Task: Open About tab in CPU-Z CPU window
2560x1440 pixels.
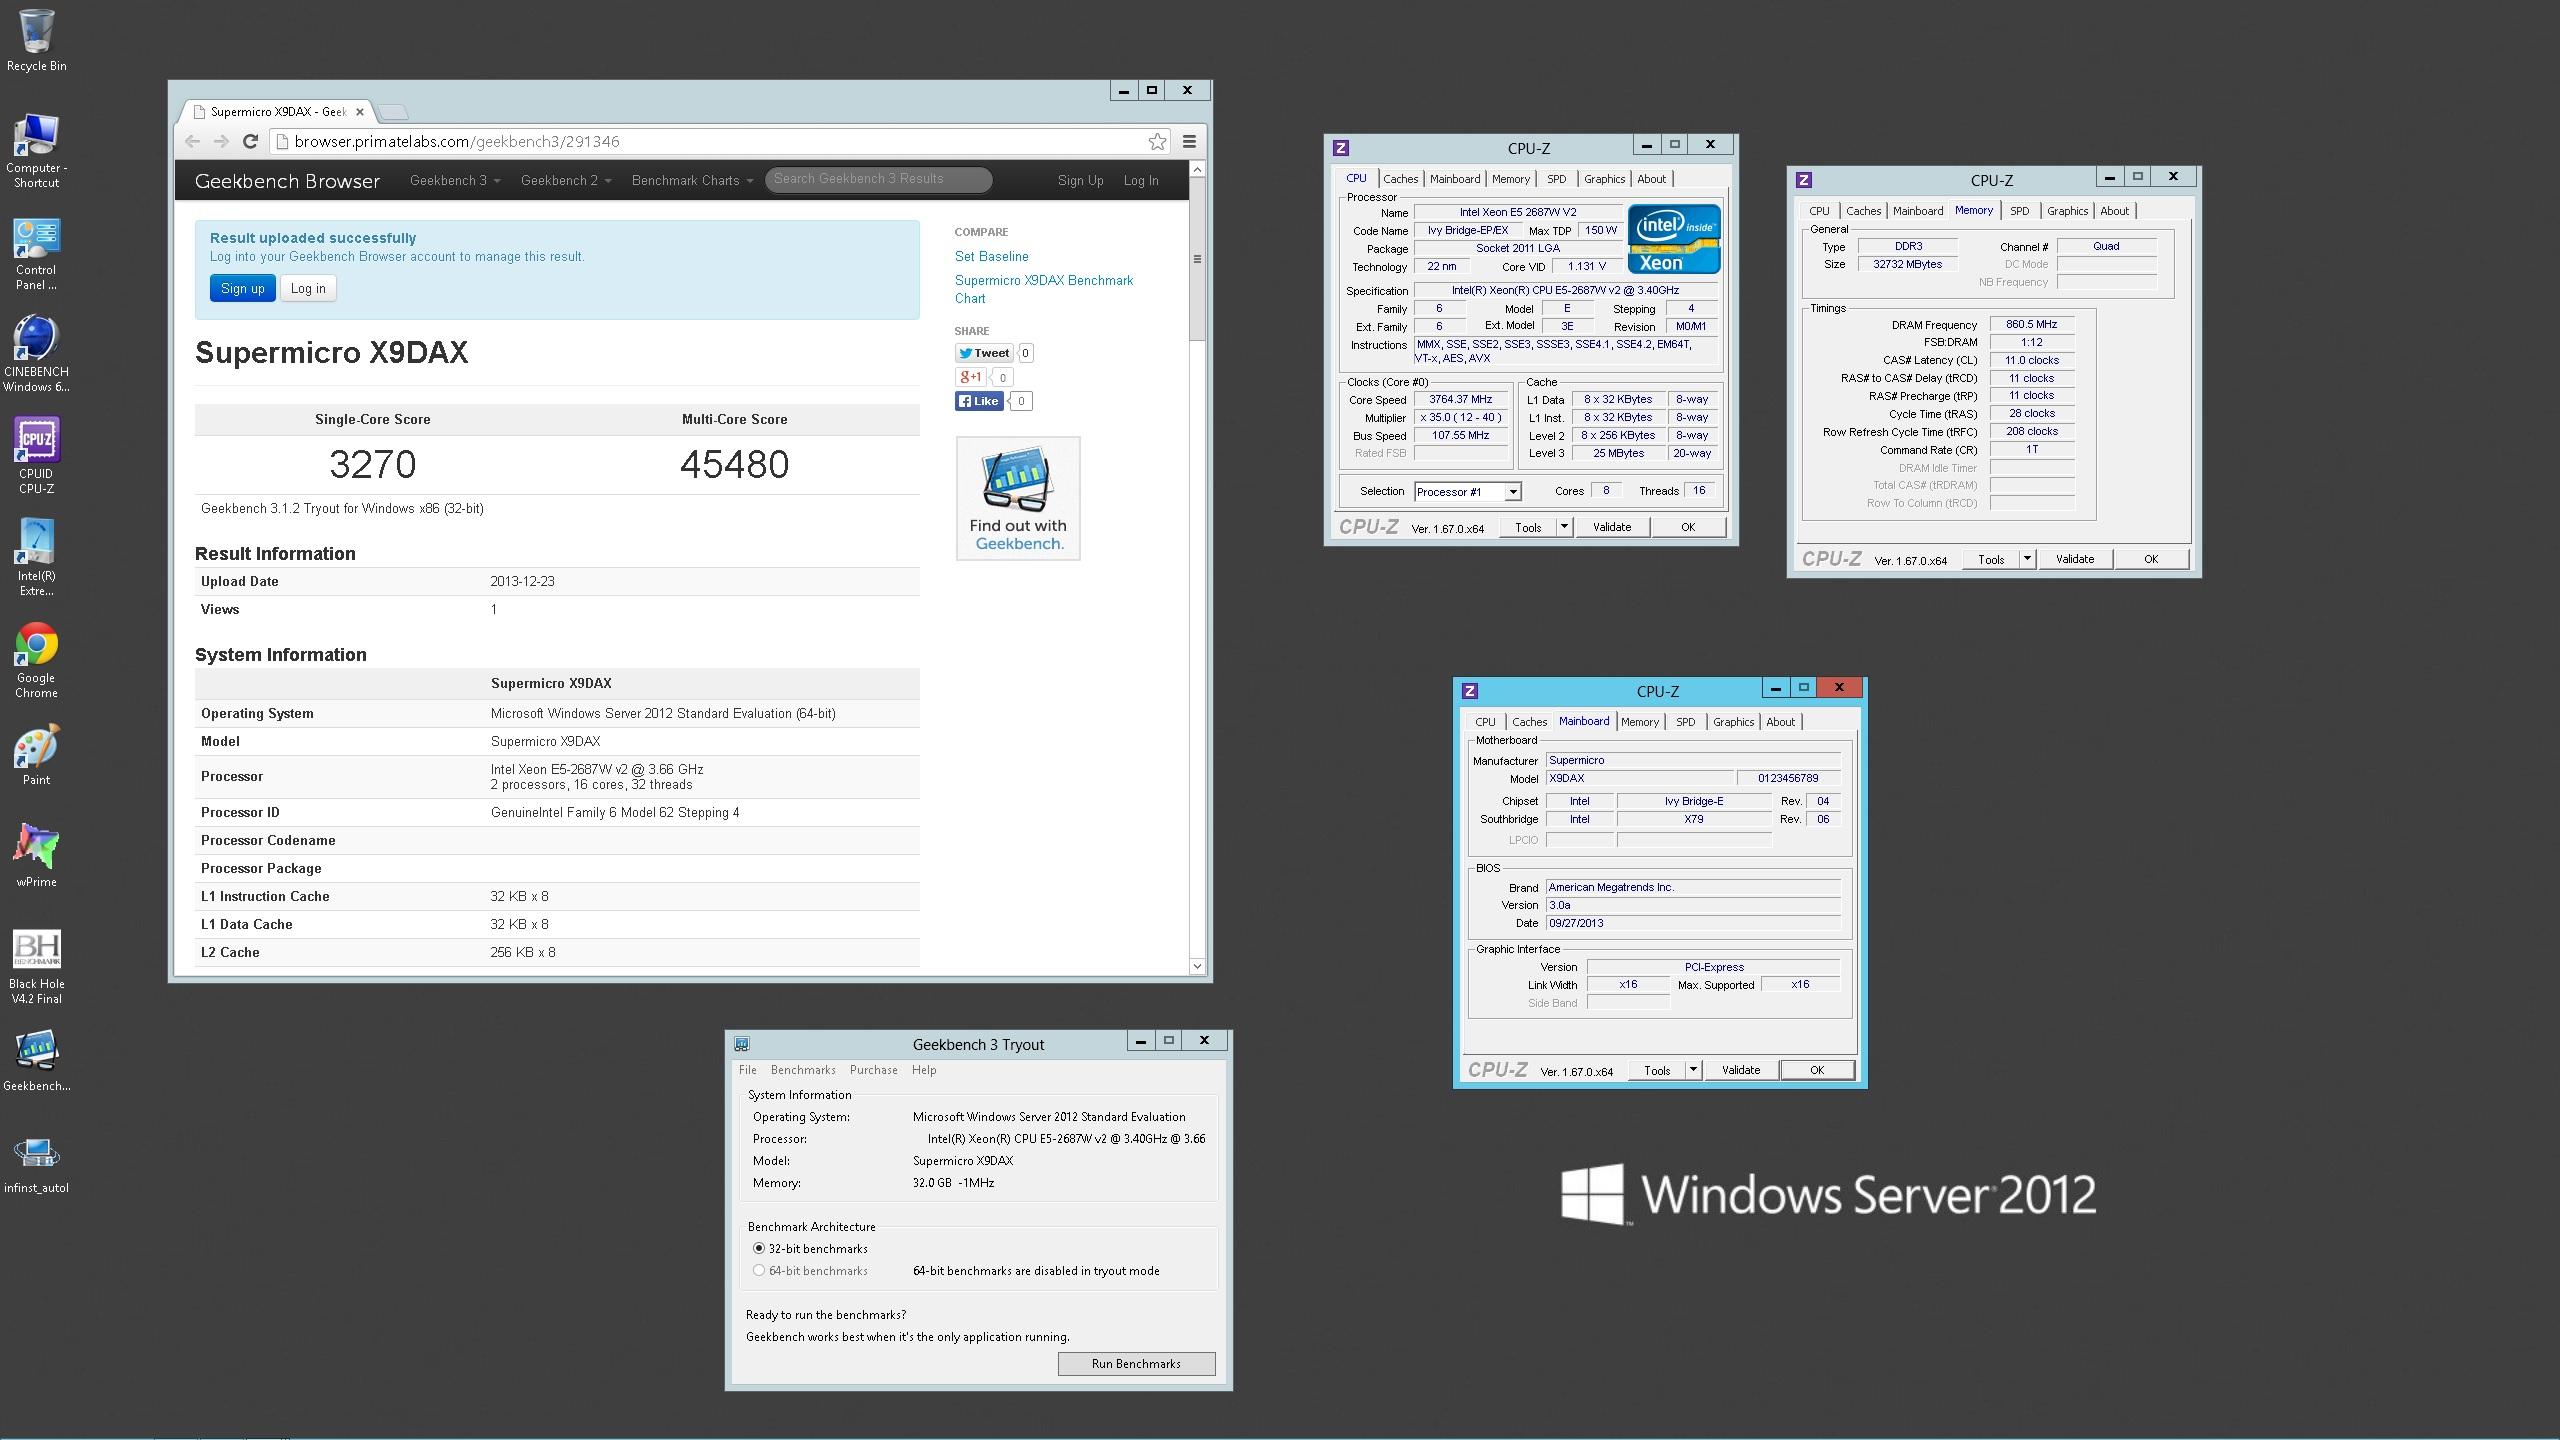Action: [x=1651, y=179]
